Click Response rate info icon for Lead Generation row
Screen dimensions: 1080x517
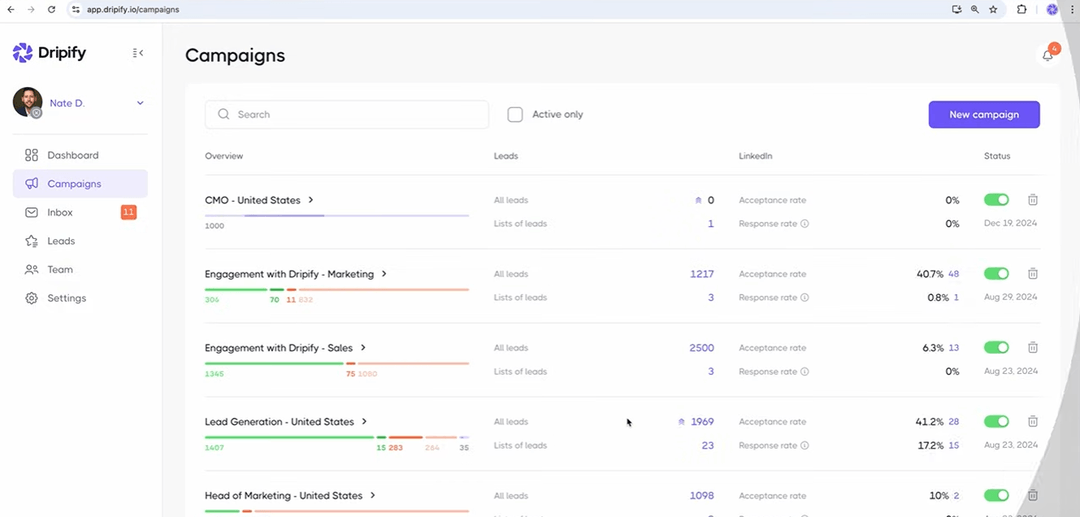804,445
